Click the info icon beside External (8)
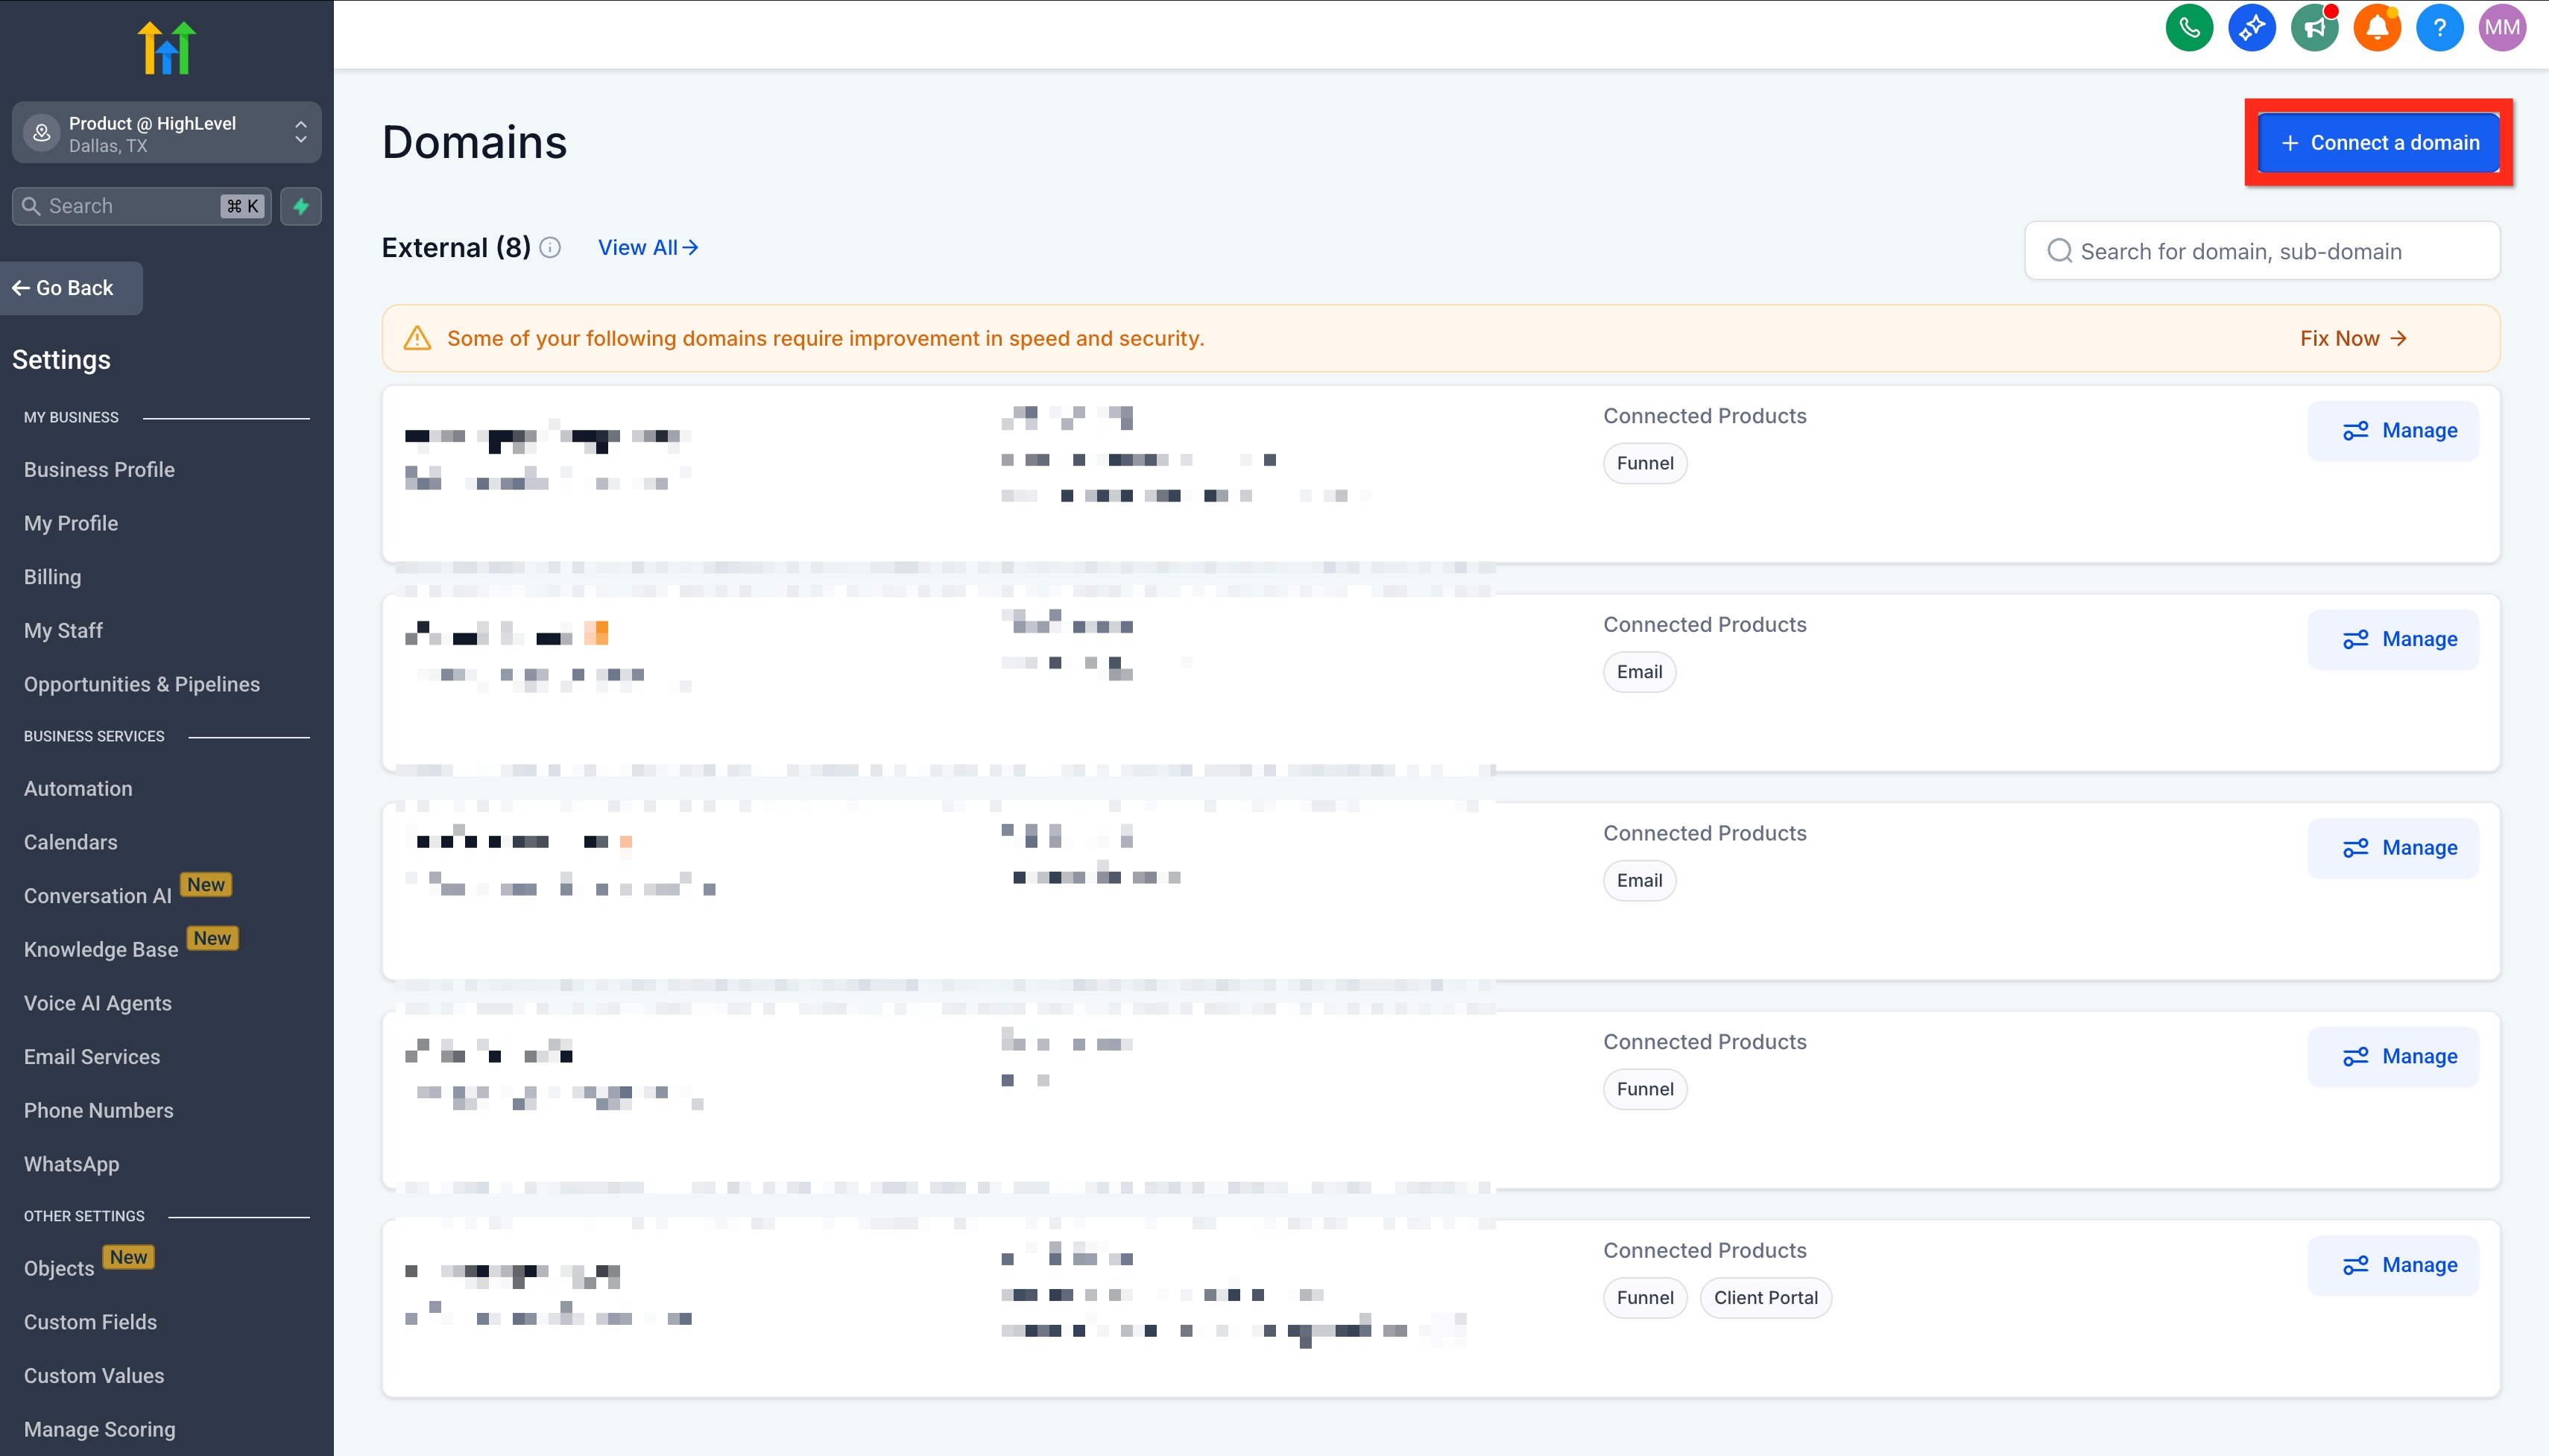 coord(550,248)
